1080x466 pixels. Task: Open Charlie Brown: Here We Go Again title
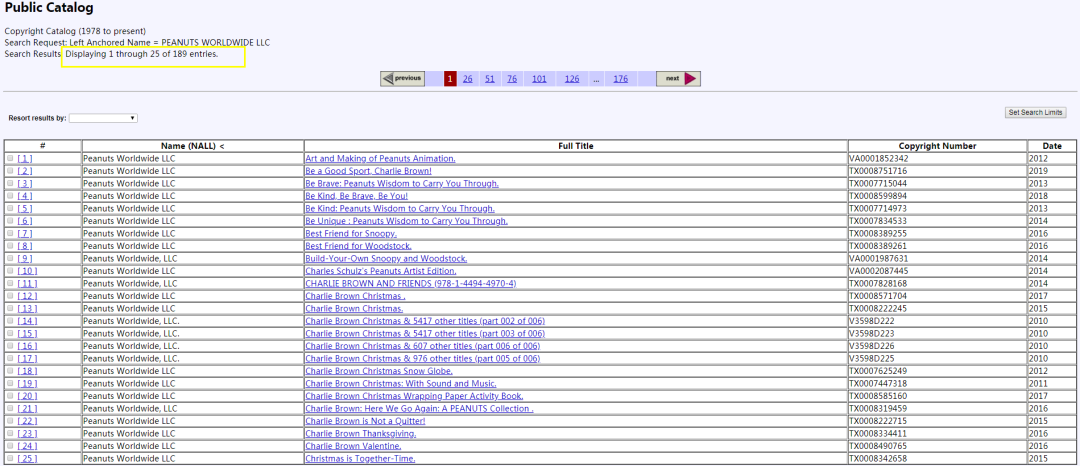tap(419, 409)
